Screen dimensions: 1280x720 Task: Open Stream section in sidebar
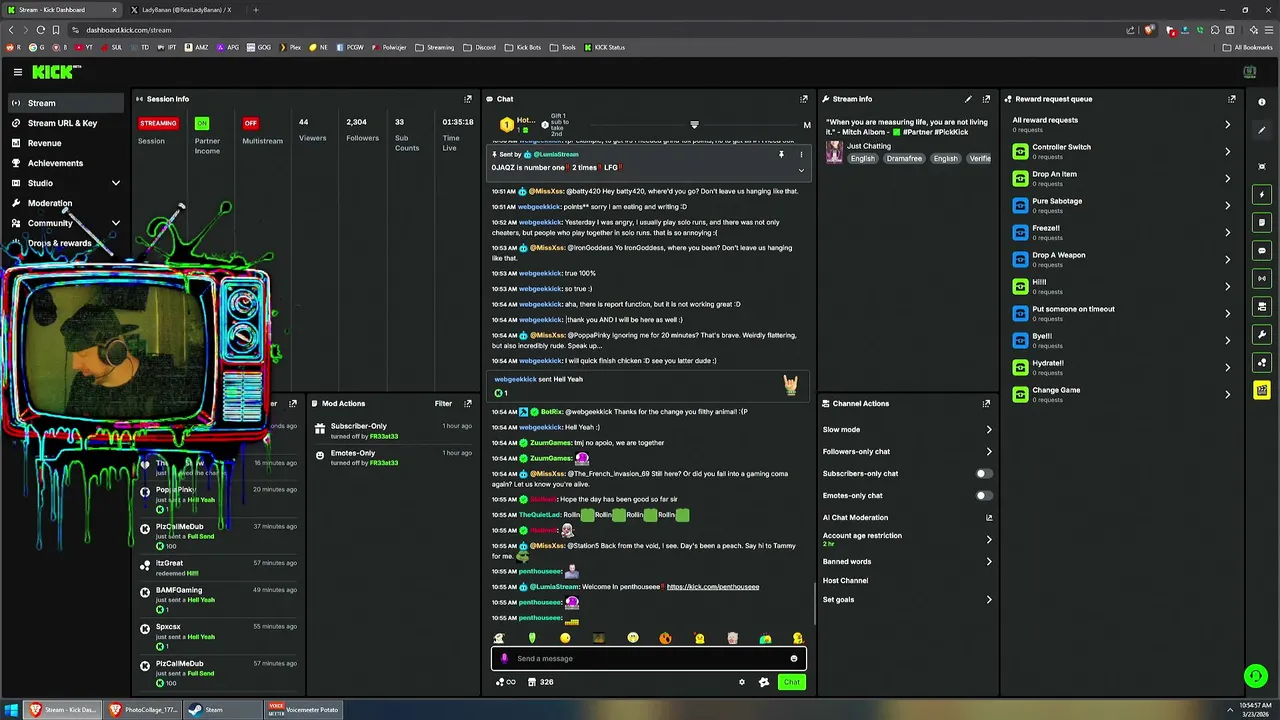(x=66, y=103)
